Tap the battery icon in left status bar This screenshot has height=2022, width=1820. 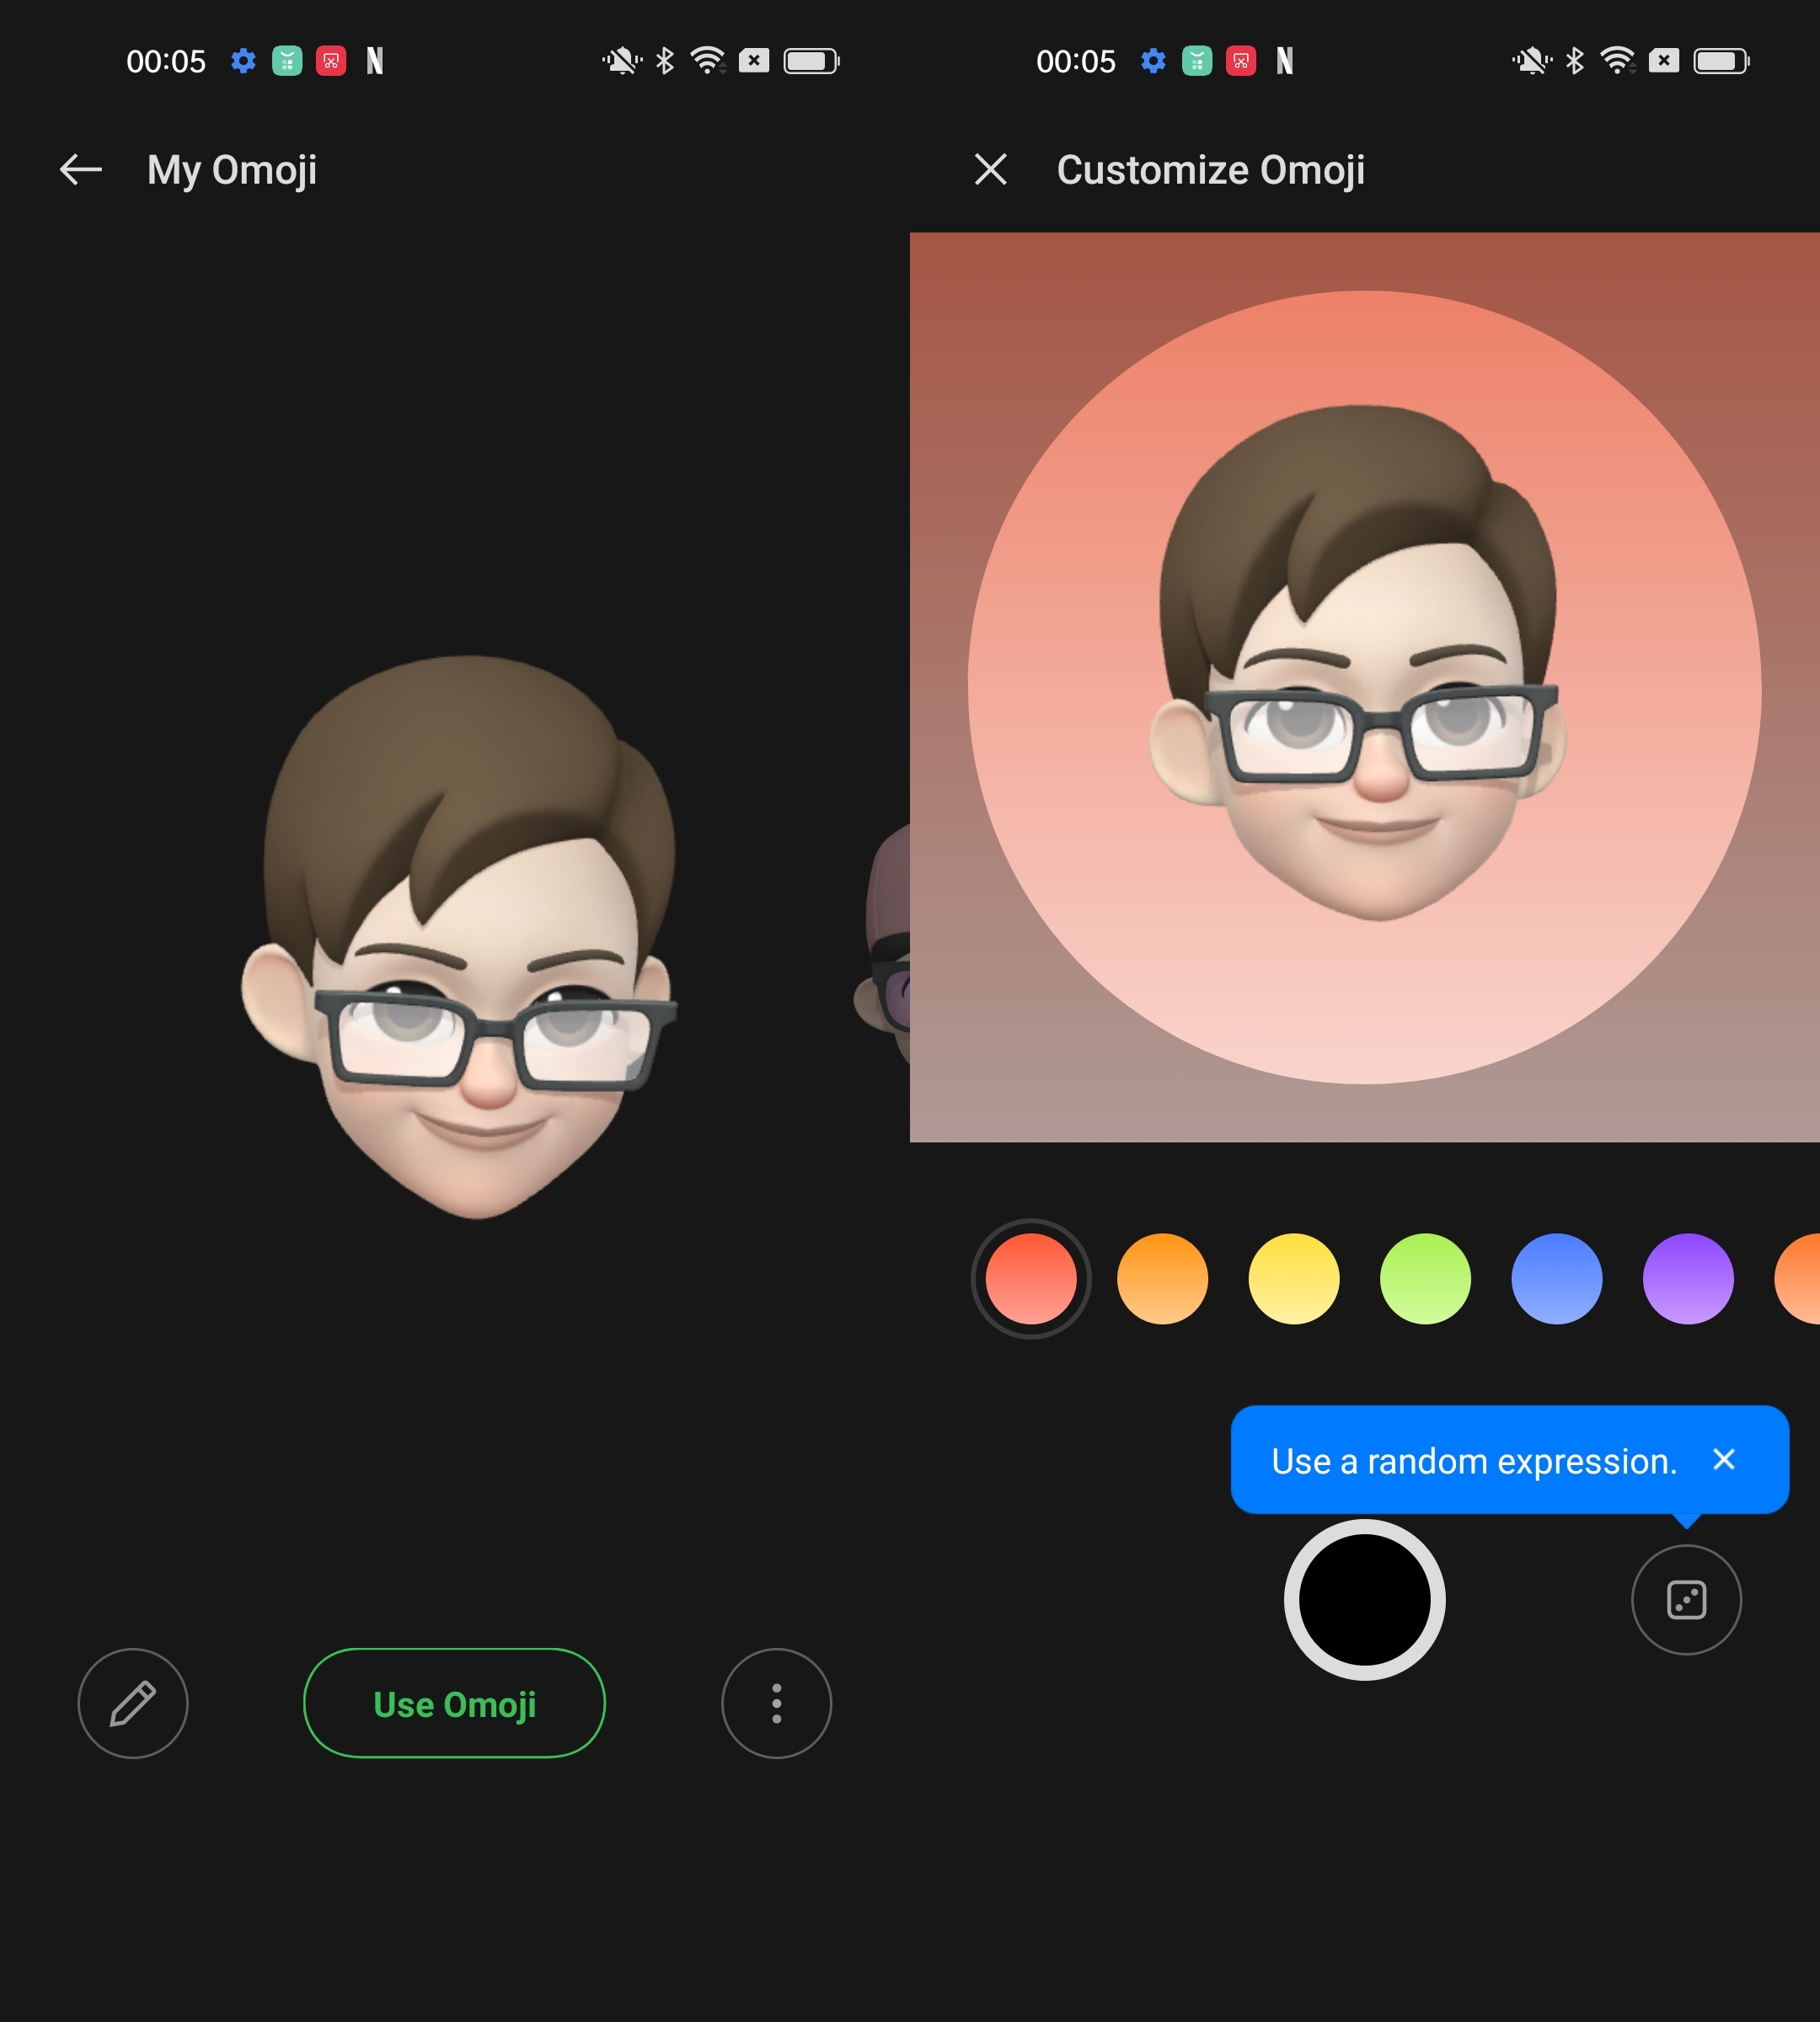click(x=811, y=61)
